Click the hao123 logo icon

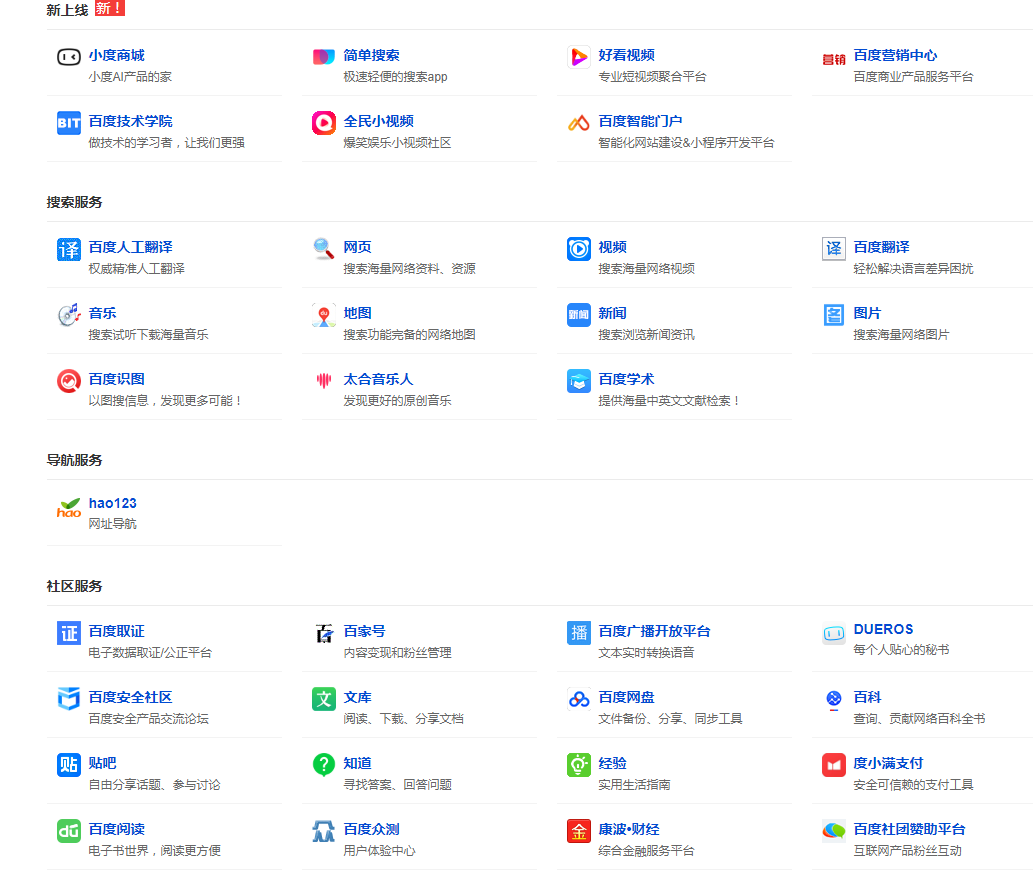pyautogui.click(x=69, y=507)
